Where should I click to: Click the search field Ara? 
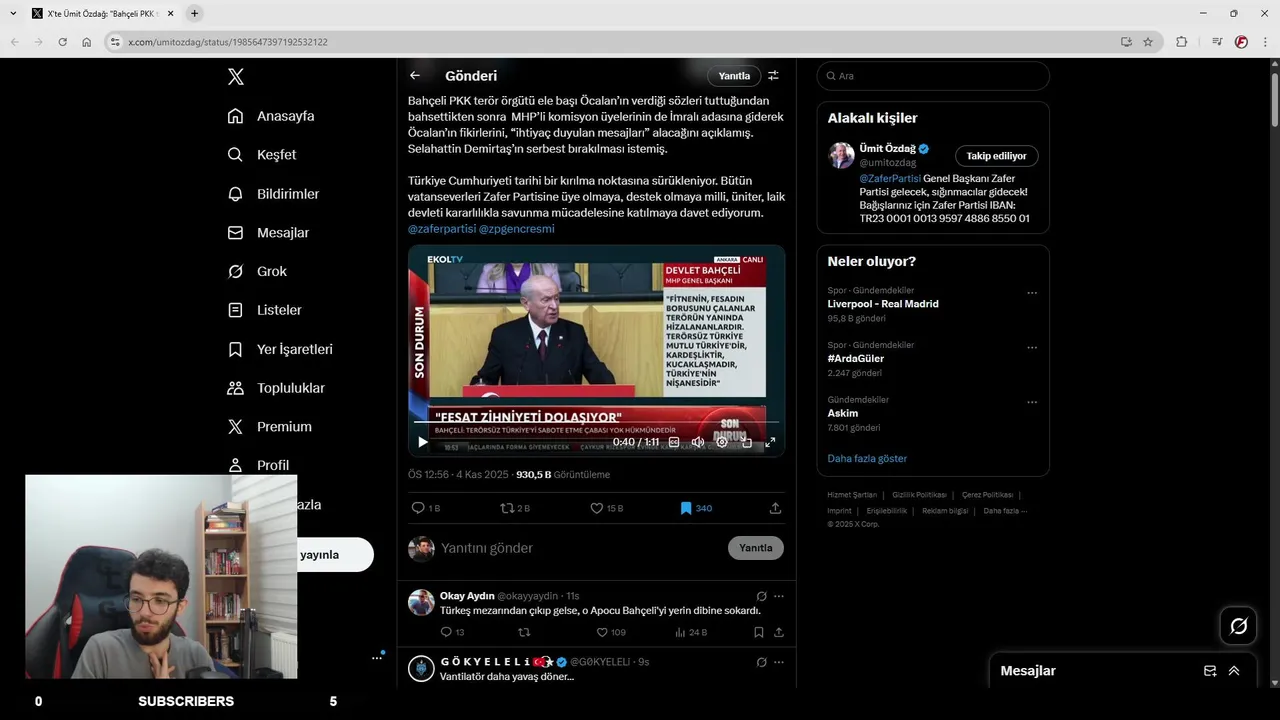tap(933, 76)
